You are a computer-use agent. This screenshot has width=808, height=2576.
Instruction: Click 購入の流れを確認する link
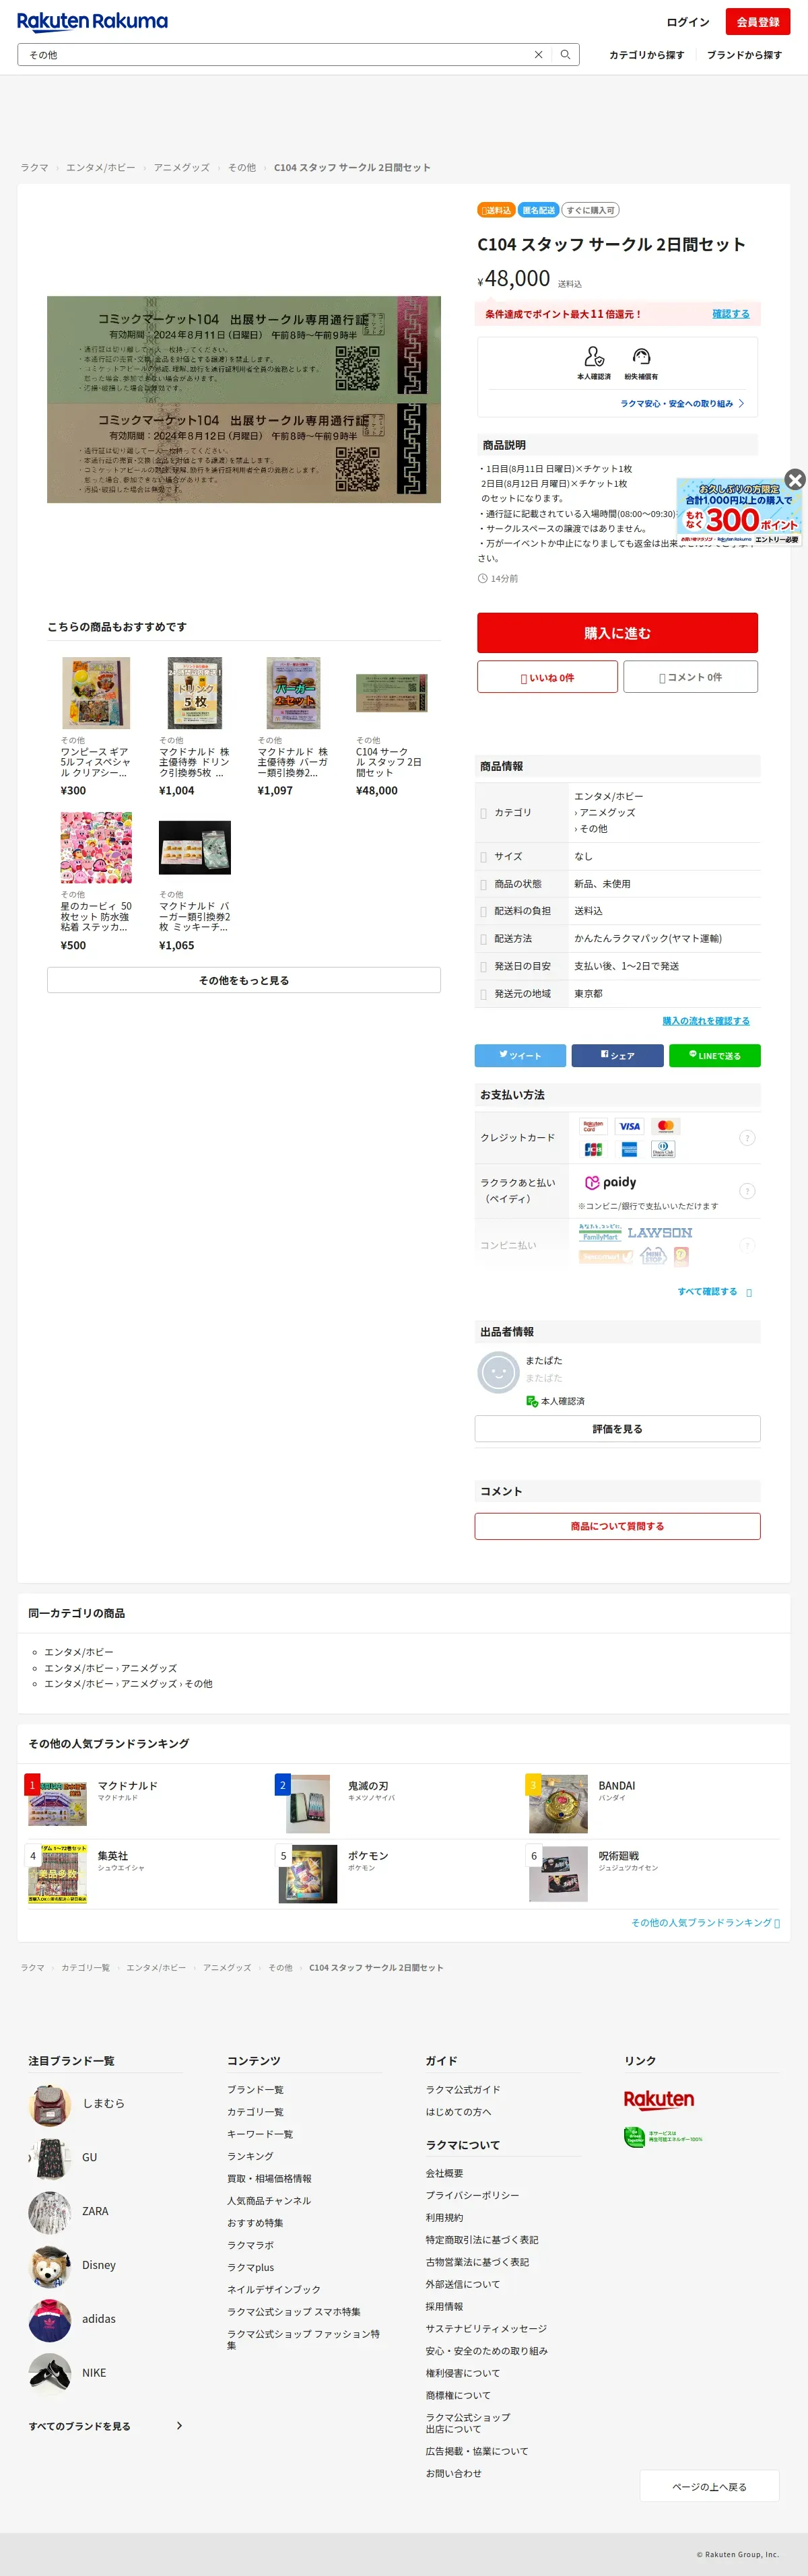coord(706,1021)
